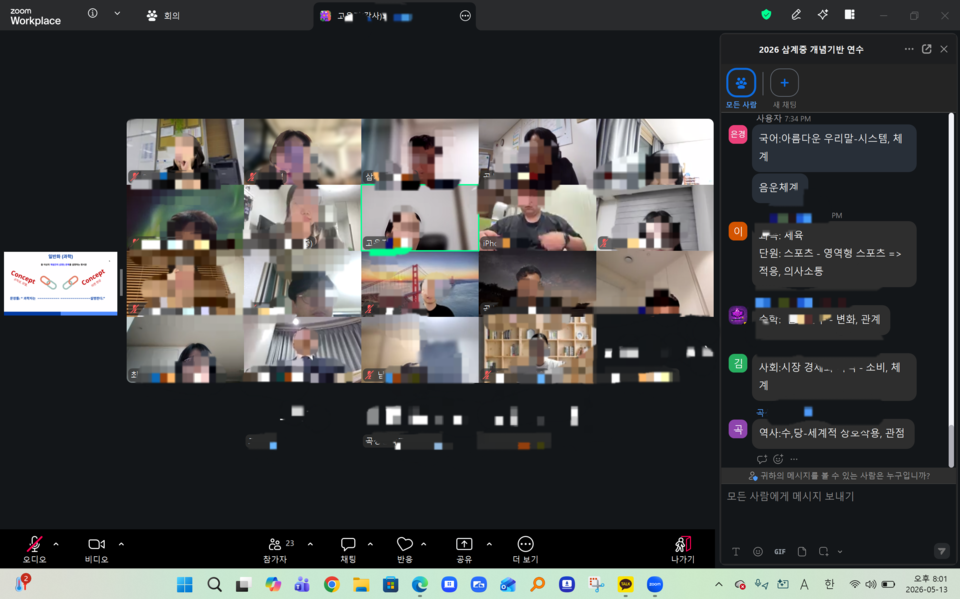
Task: Open the AI Companion sparkle icon
Action: (x=823, y=15)
